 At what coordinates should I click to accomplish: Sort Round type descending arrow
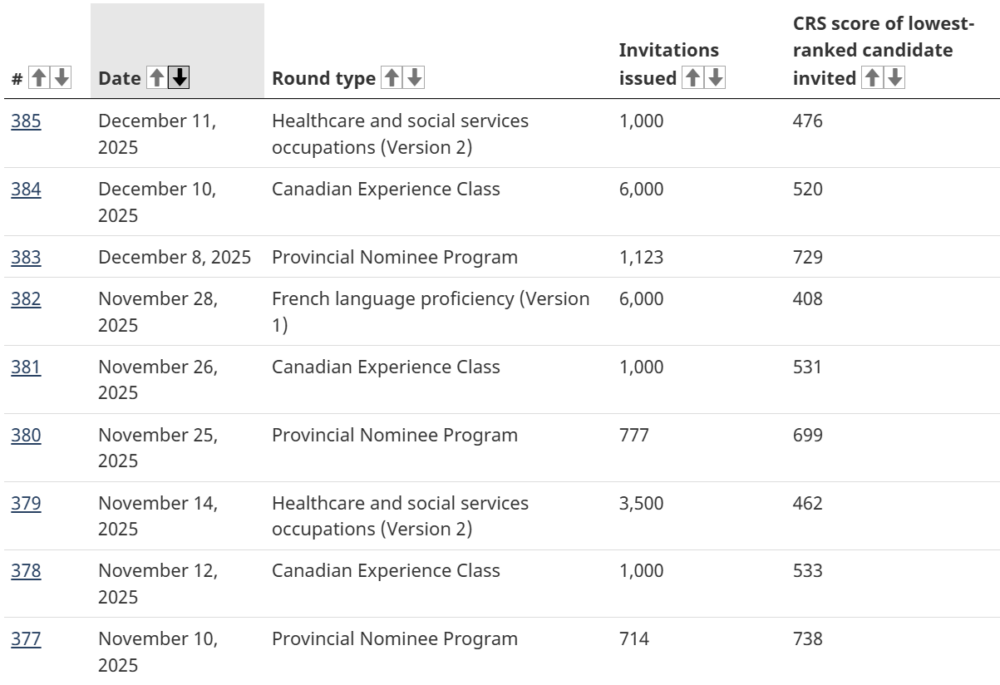(x=414, y=78)
